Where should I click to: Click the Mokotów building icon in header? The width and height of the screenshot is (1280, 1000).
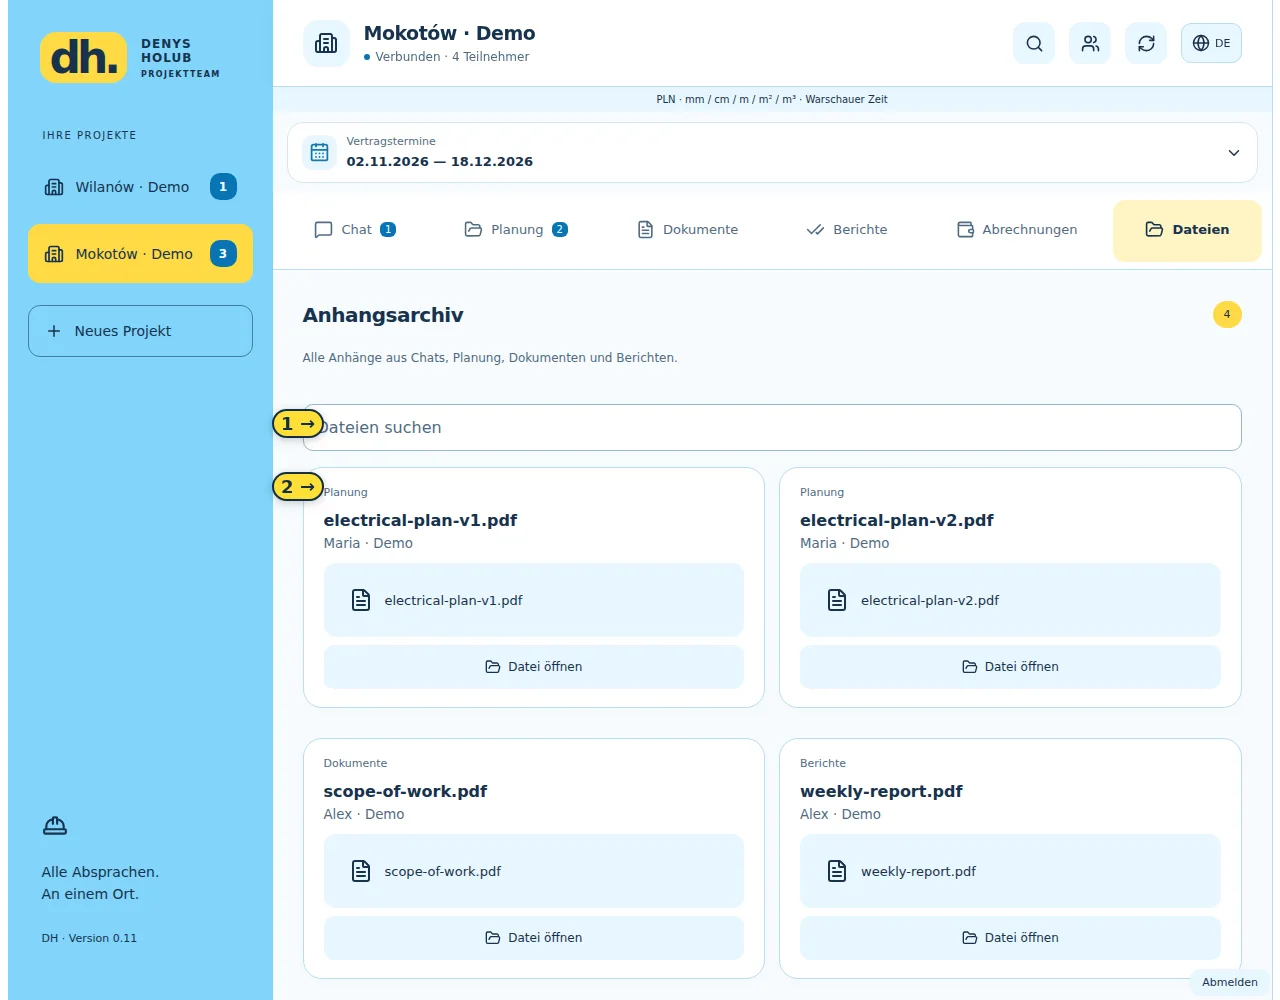pos(326,43)
